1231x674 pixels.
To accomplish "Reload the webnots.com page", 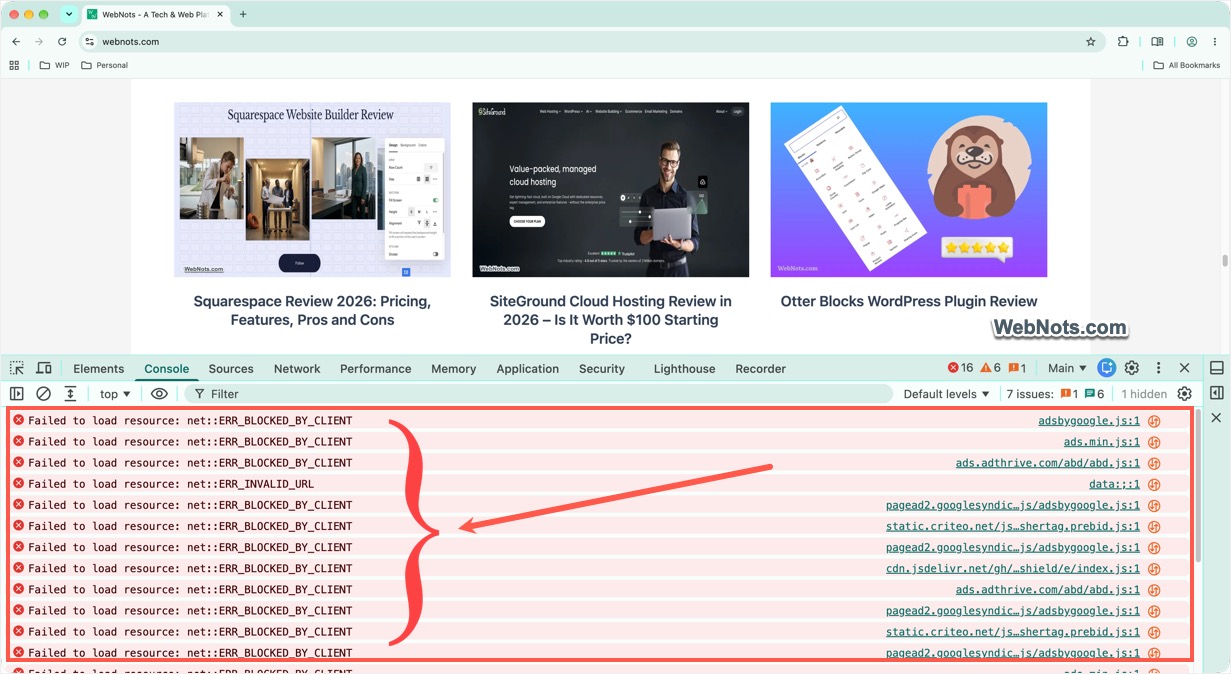I will tap(62, 42).
